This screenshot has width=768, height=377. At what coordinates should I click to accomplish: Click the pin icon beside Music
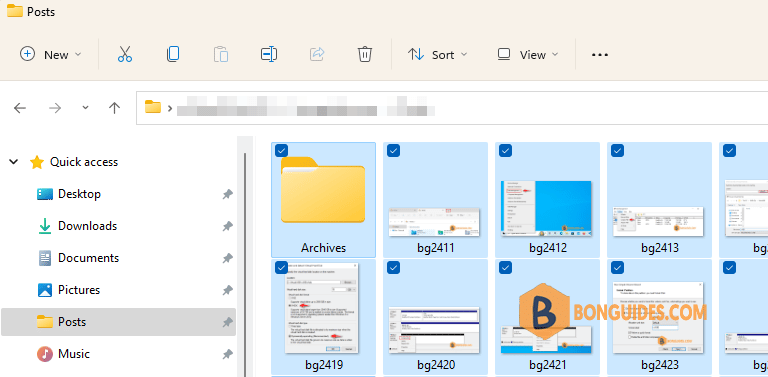pyautogui.click(x=227, y=354)
